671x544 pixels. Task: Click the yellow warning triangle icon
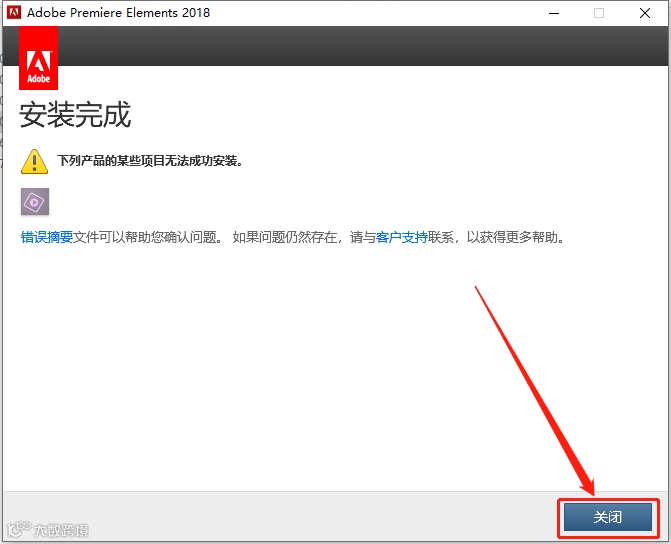[x=34, y=162]
